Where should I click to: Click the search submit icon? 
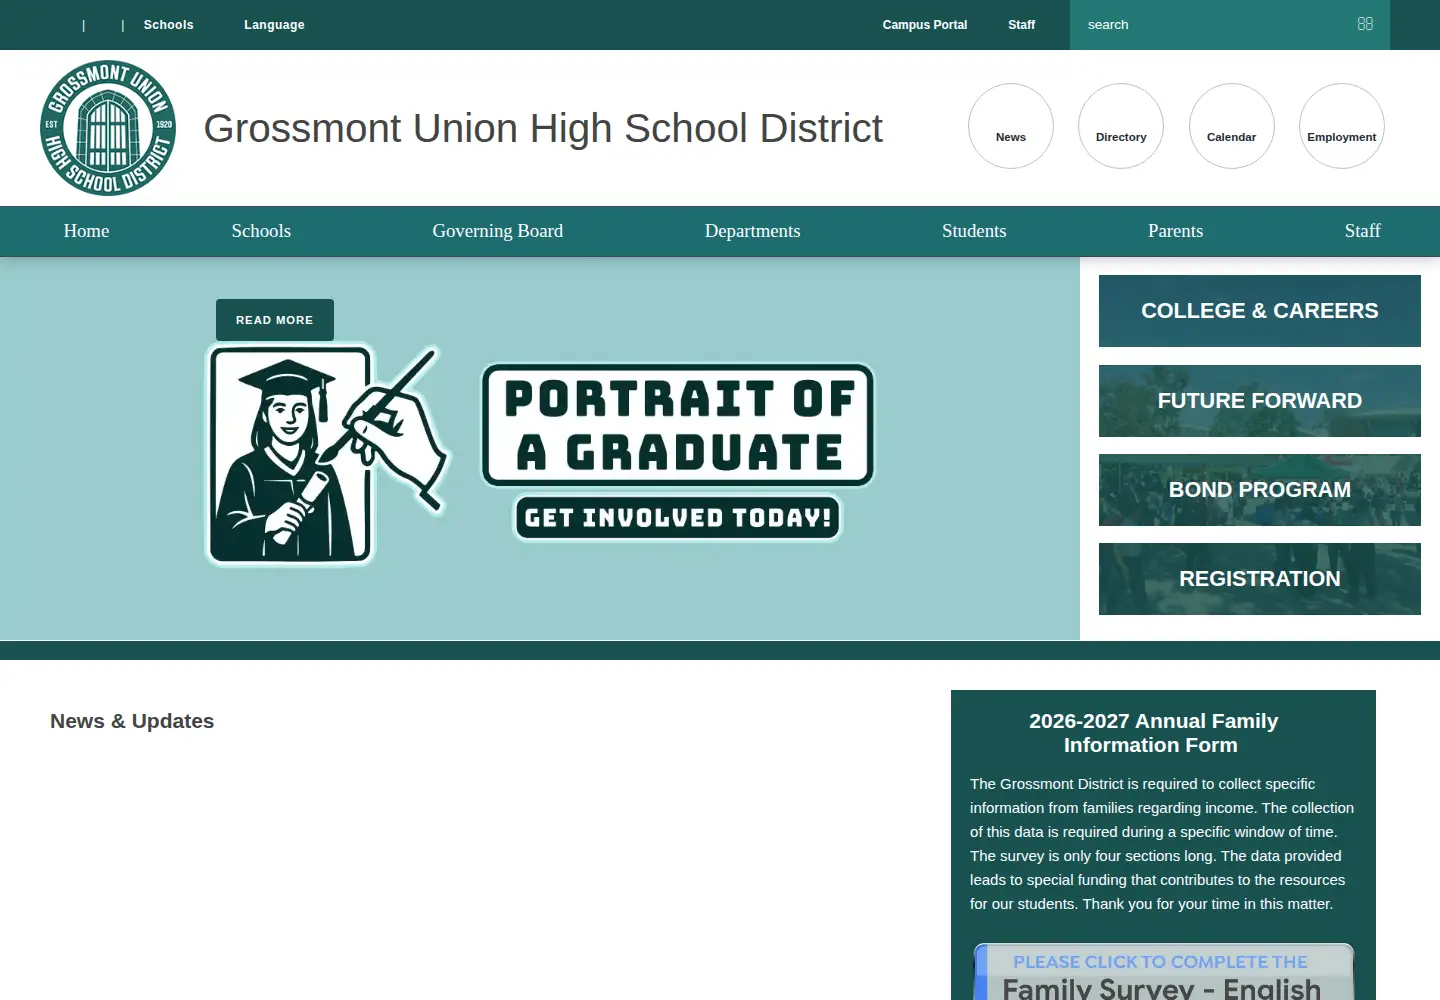pyautogui.click(x=1365, y=24)
